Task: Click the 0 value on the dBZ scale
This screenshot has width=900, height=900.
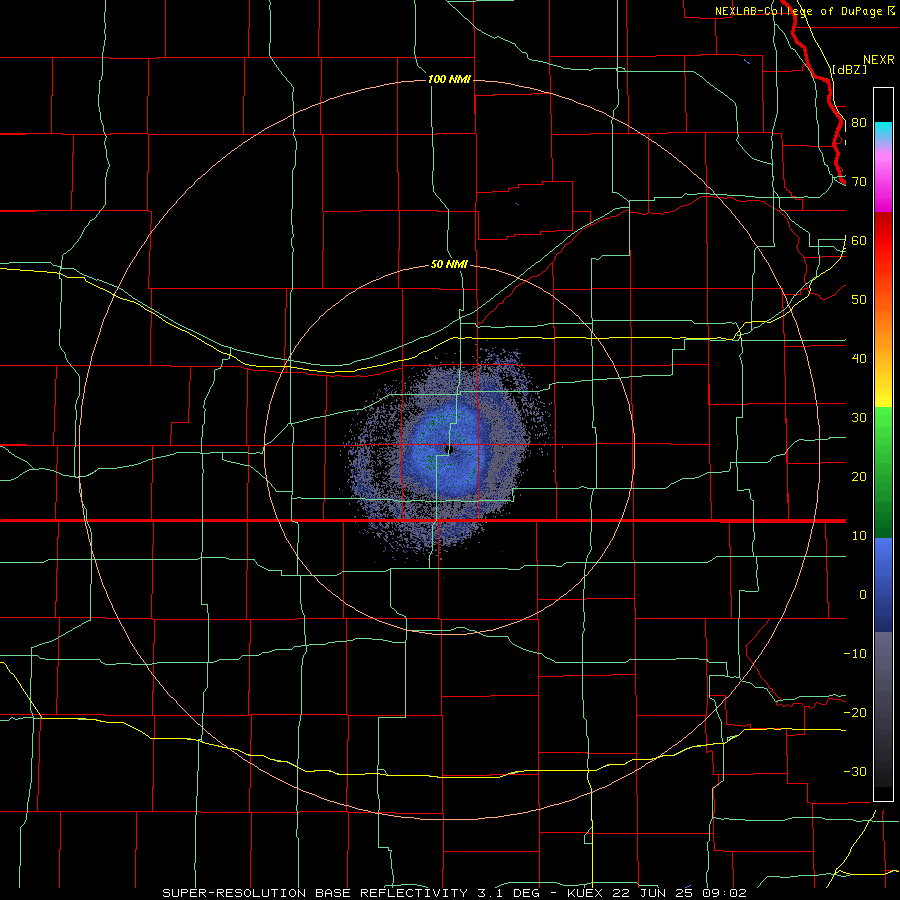Action: pos(863,595)
